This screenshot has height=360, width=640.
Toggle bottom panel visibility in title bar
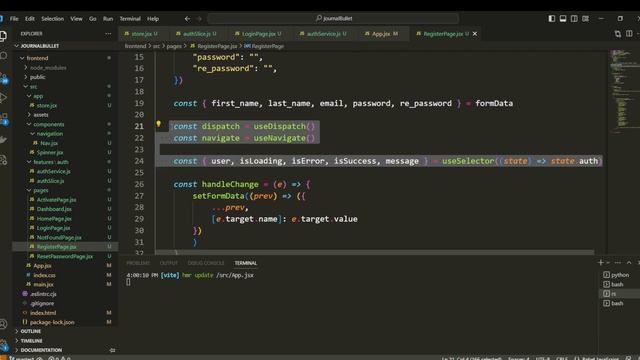(563, 18)
